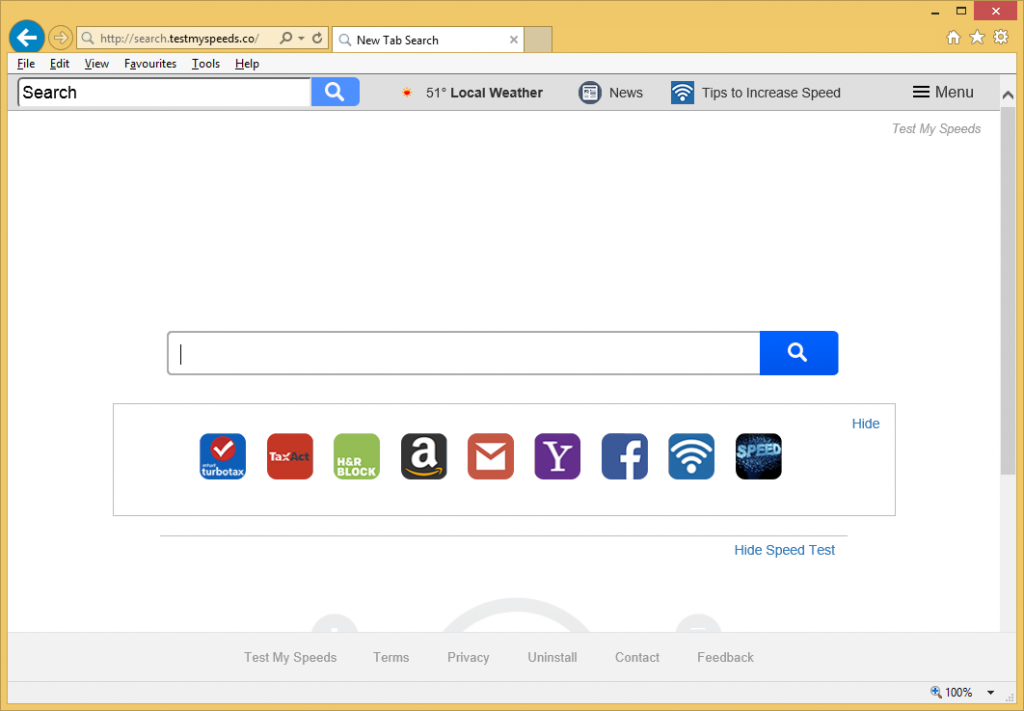Screen dimensions: 1024x711
Task: Click the browser forward arrow button
Action: pos(60,38)
